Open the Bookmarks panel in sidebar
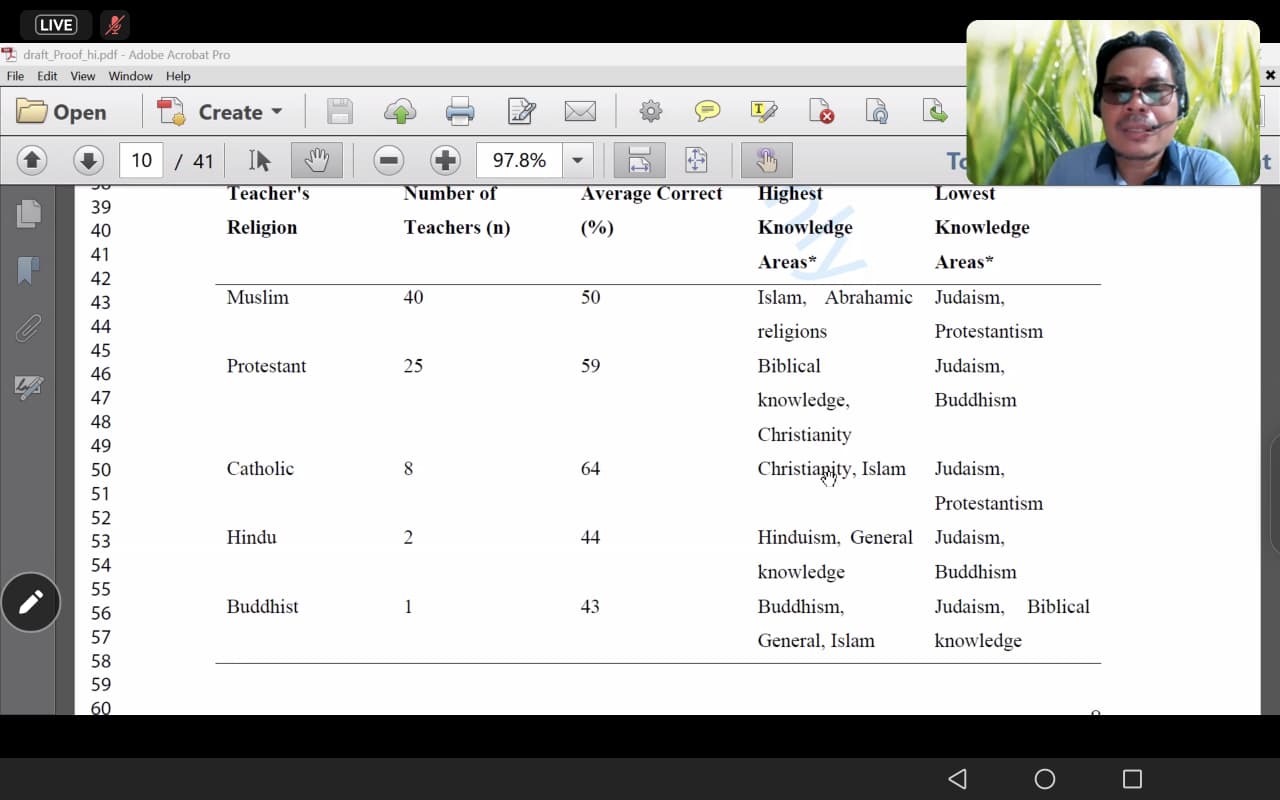The height and width of the screenshot is (800, 1280). coord(29,270)
